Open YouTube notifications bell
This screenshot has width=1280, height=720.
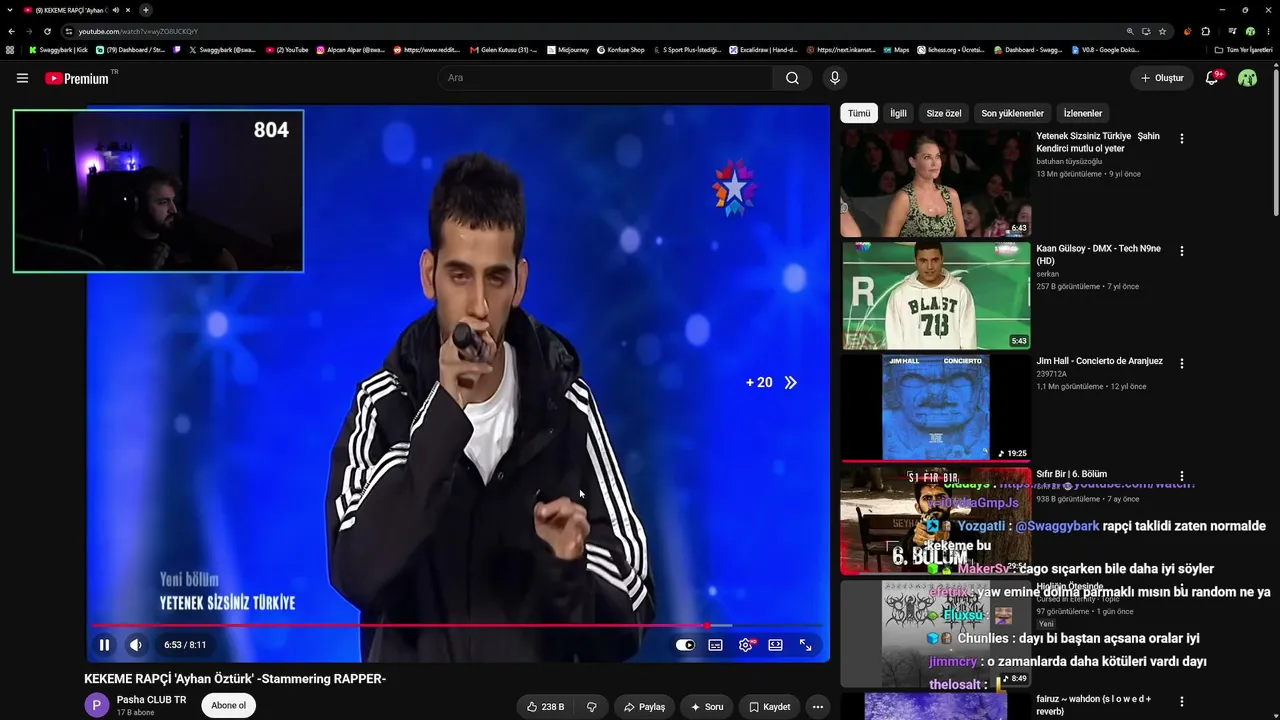[x=1212, y=78]
